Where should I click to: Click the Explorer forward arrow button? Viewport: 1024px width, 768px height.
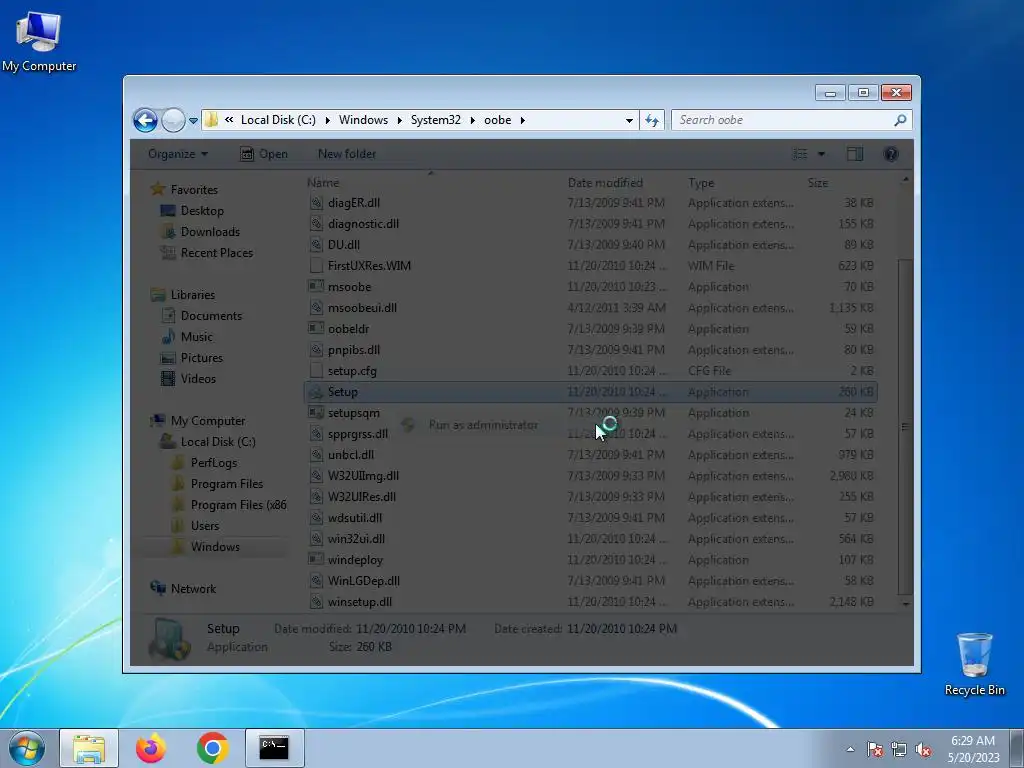[x=173, y=120]
